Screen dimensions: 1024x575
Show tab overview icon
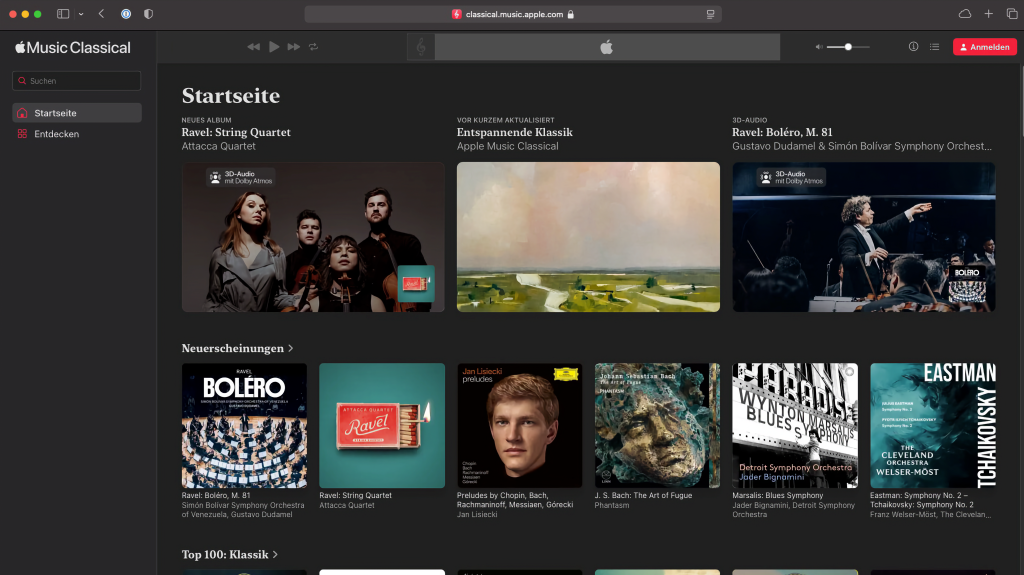point(1012,14)
